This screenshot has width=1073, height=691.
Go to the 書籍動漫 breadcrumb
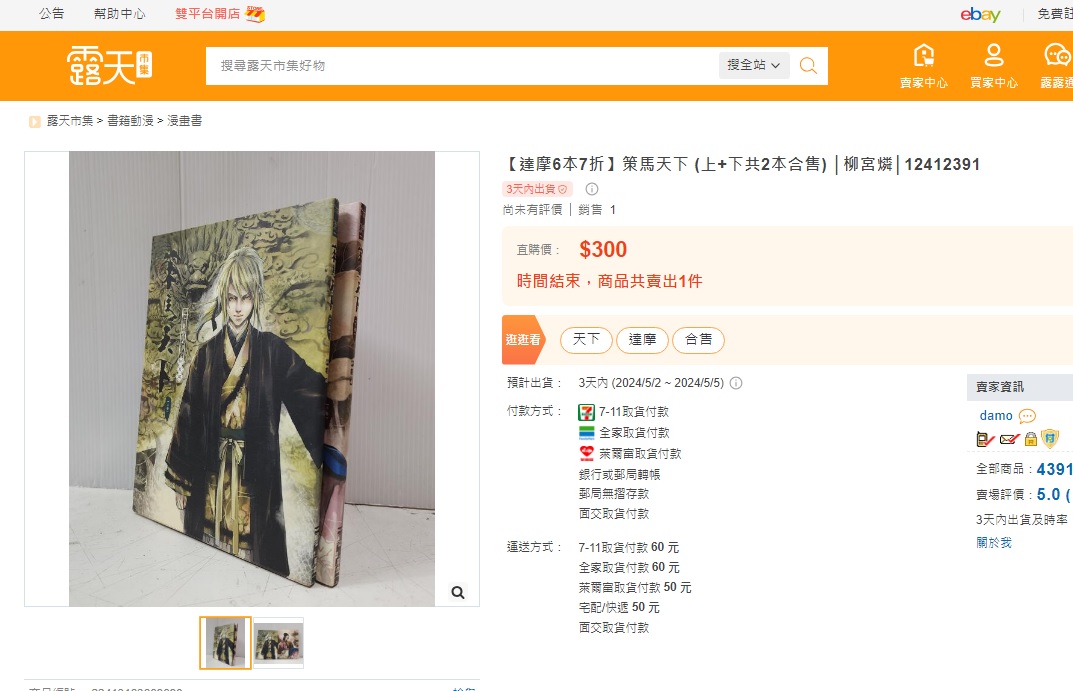click(130, 121)
